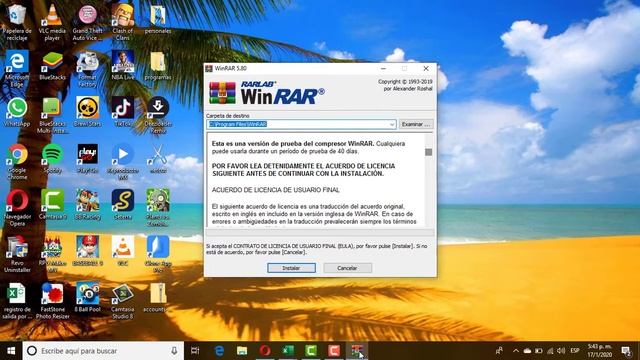The image size is (640, 360).
Task: Click the red Camtasia recorder taskbar icon
Action: (x=334, y=351)
